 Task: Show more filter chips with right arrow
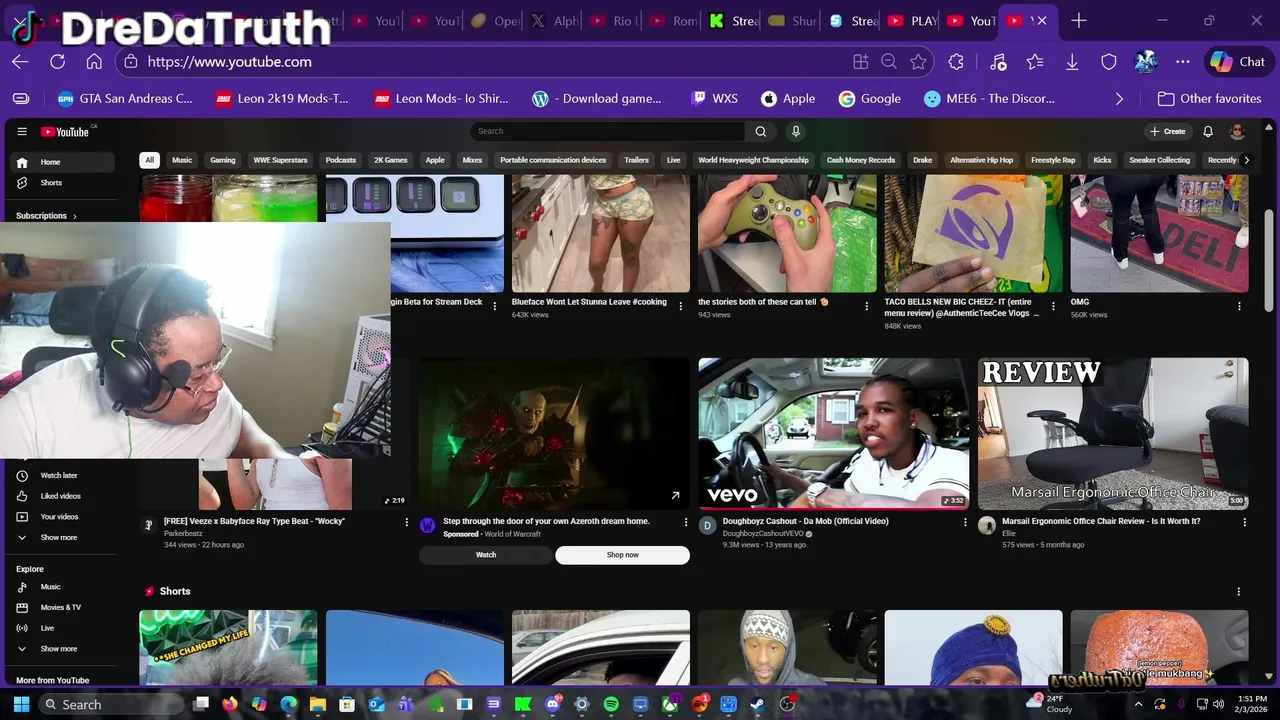(1246, 160)
